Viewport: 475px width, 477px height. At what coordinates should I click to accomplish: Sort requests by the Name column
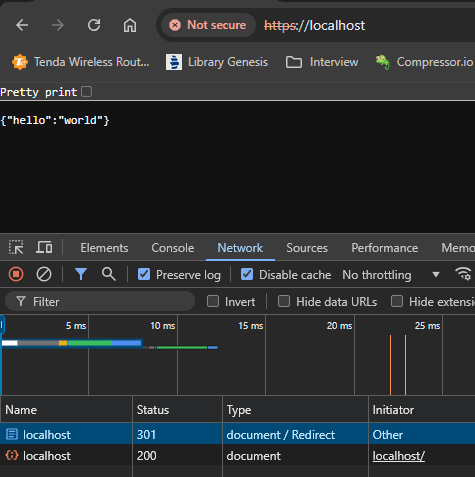point(67,410)
